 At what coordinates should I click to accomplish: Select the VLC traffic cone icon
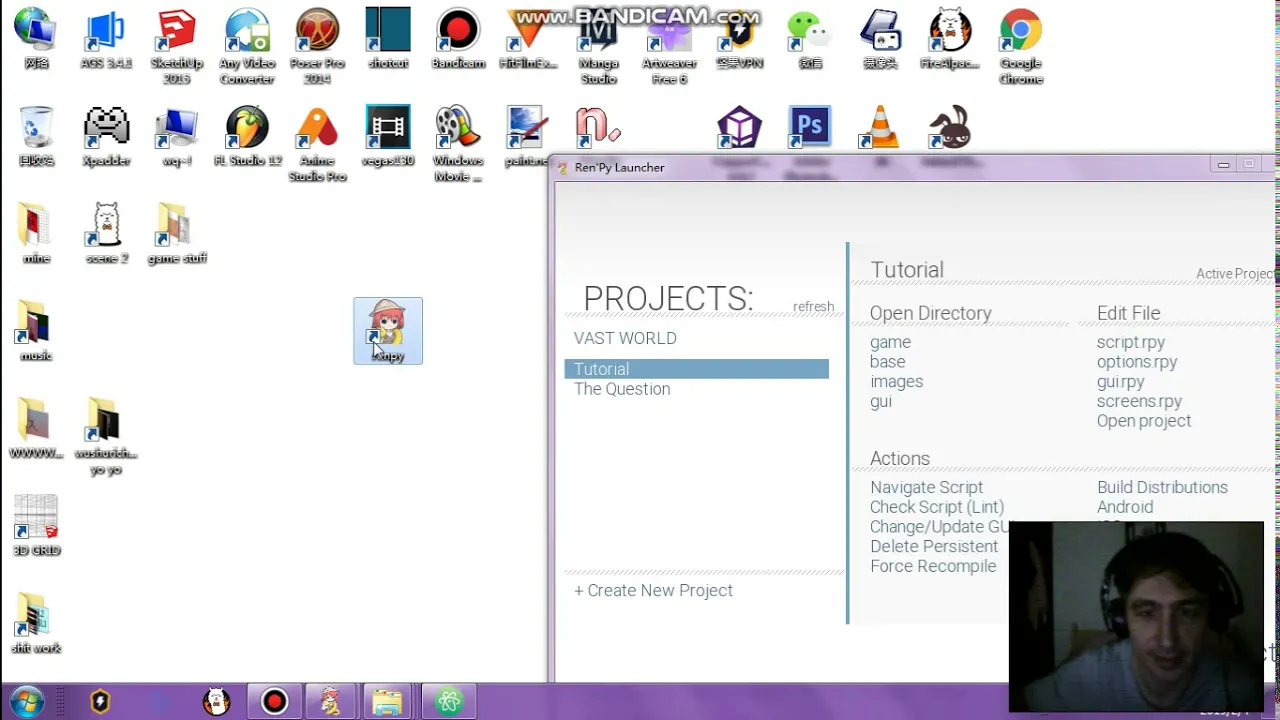pyautogui.click(x=880, y=130)
